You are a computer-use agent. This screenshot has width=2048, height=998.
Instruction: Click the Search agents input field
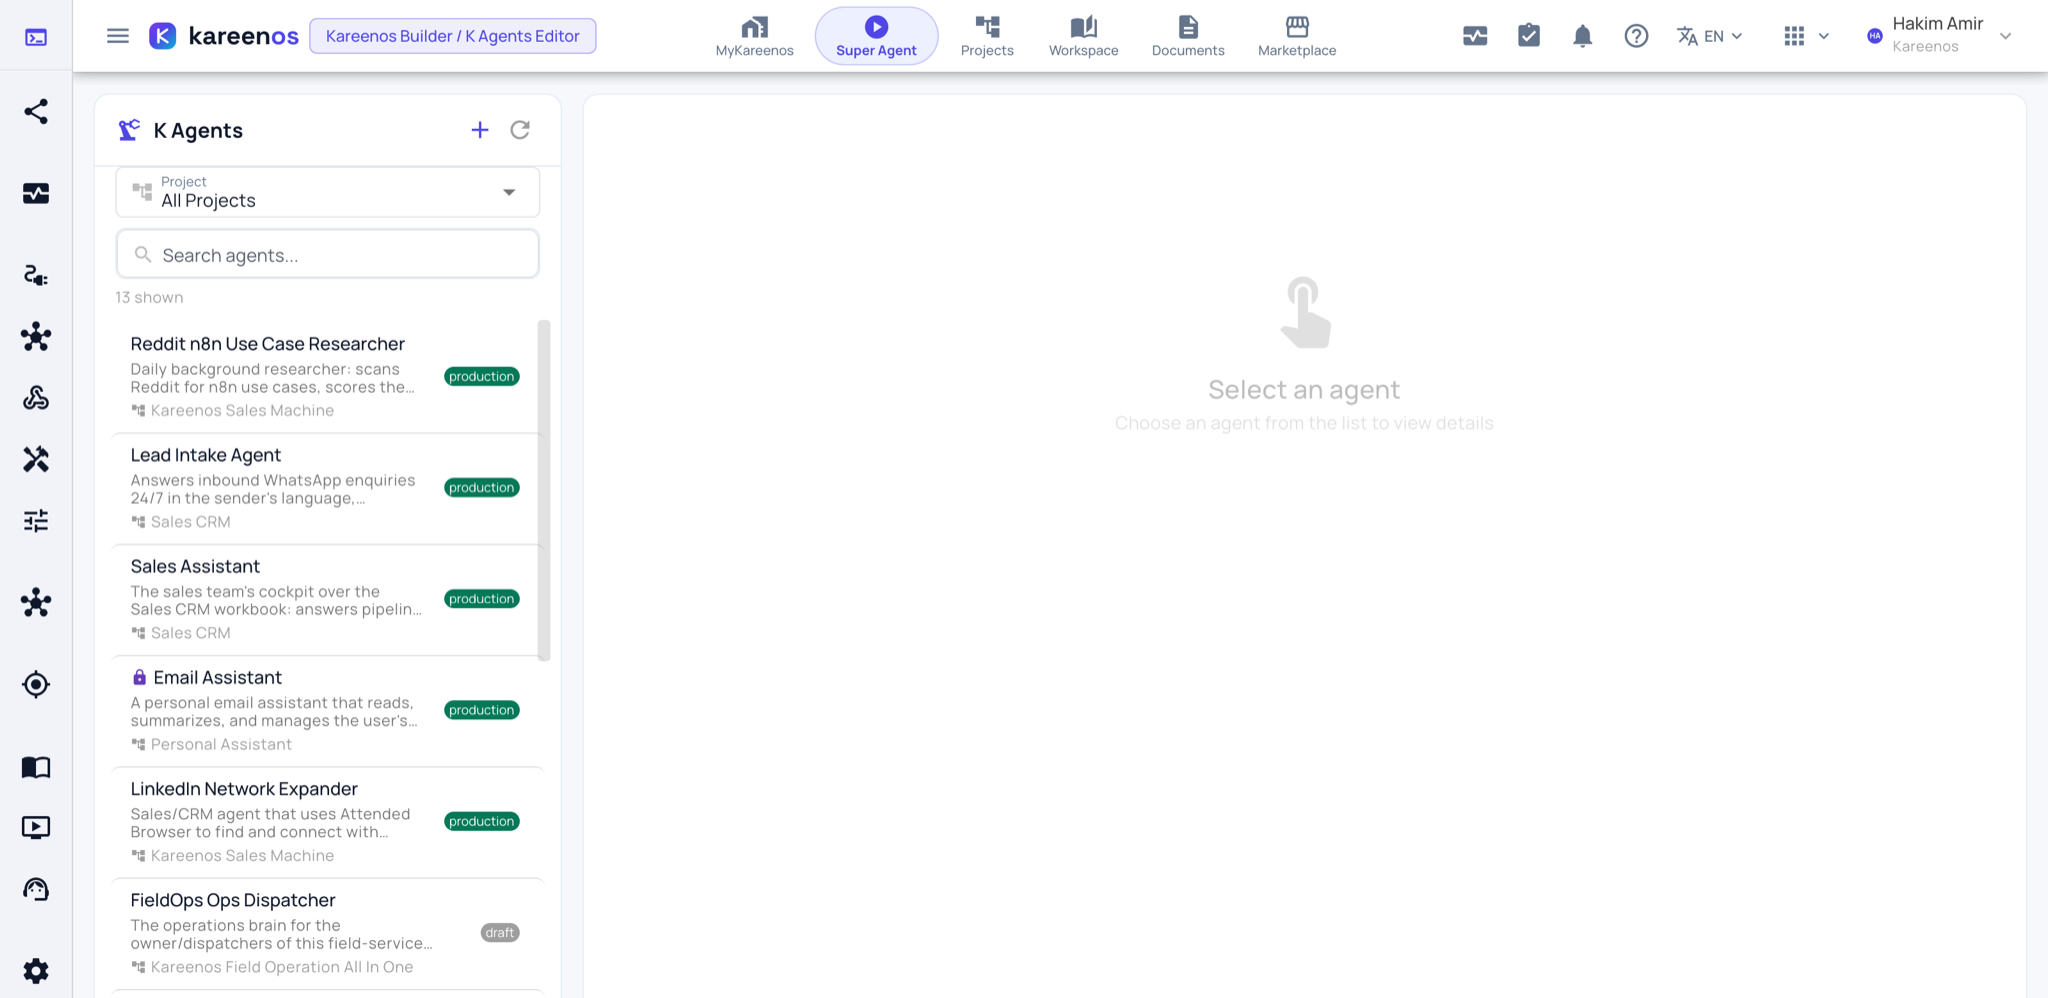point(328,254)
